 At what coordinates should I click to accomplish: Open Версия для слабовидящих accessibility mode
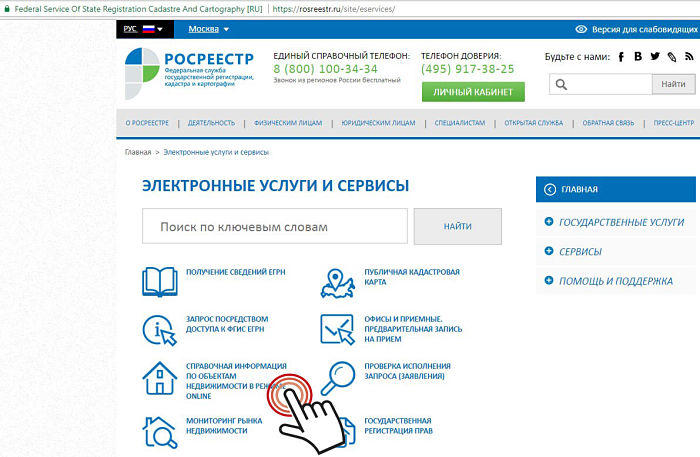tap(637, 29)
